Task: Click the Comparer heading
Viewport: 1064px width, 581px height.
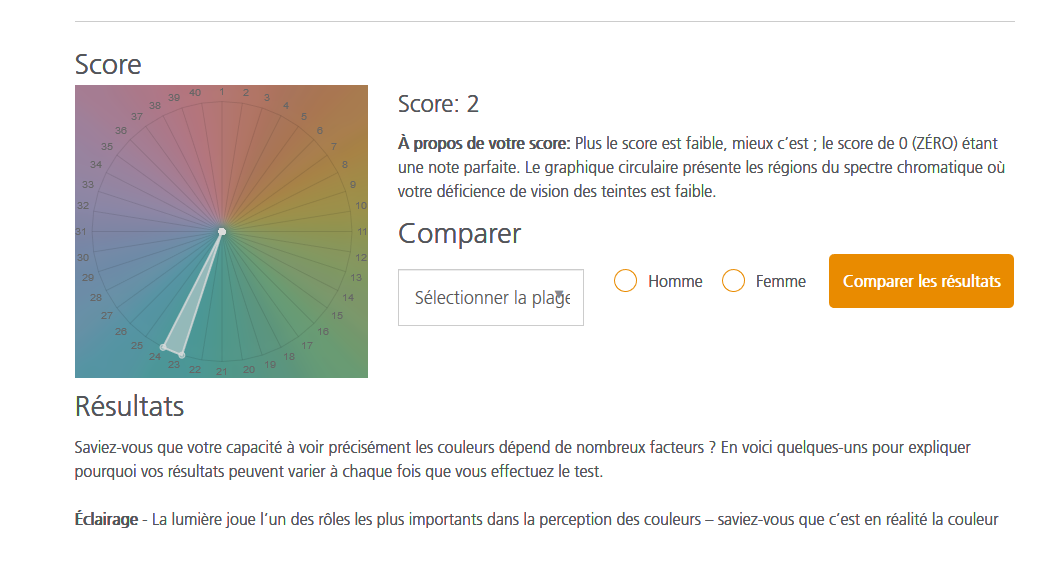Action: point(460,233)
